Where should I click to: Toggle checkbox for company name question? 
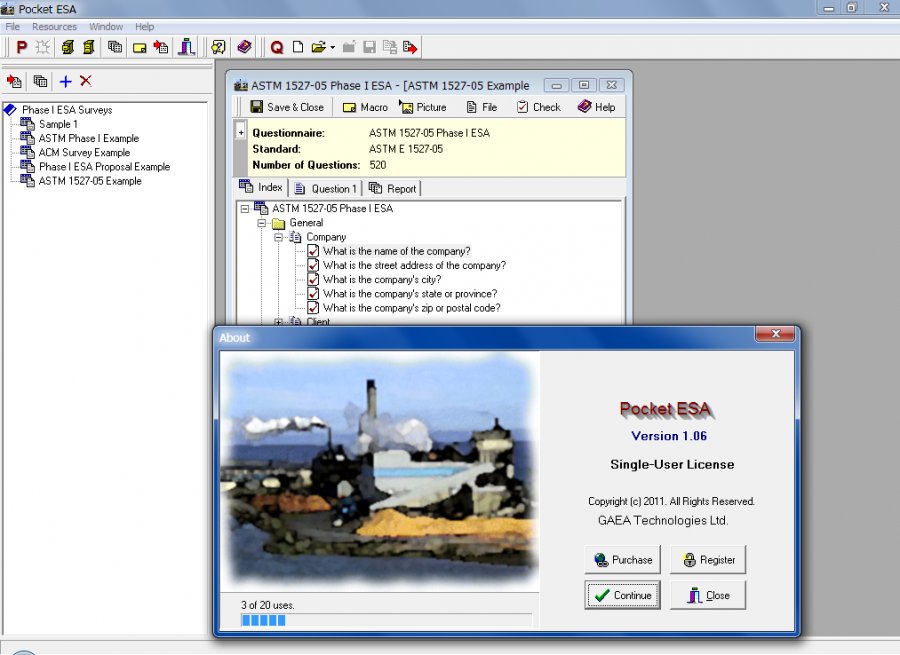313,251
